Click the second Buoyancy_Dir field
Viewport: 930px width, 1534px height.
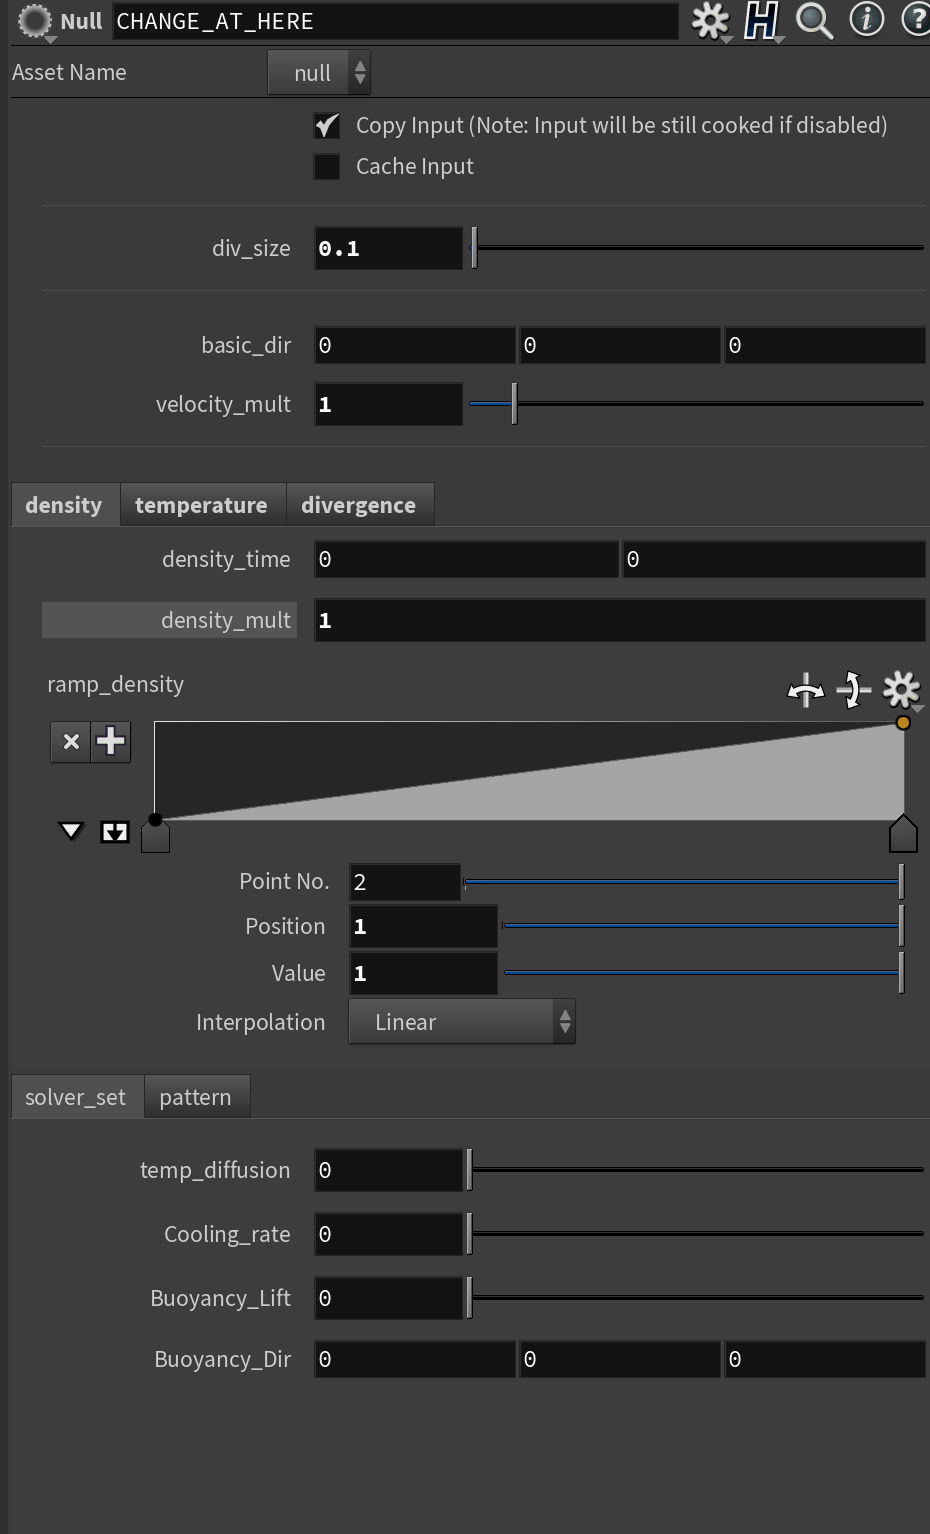point(620,1359)
